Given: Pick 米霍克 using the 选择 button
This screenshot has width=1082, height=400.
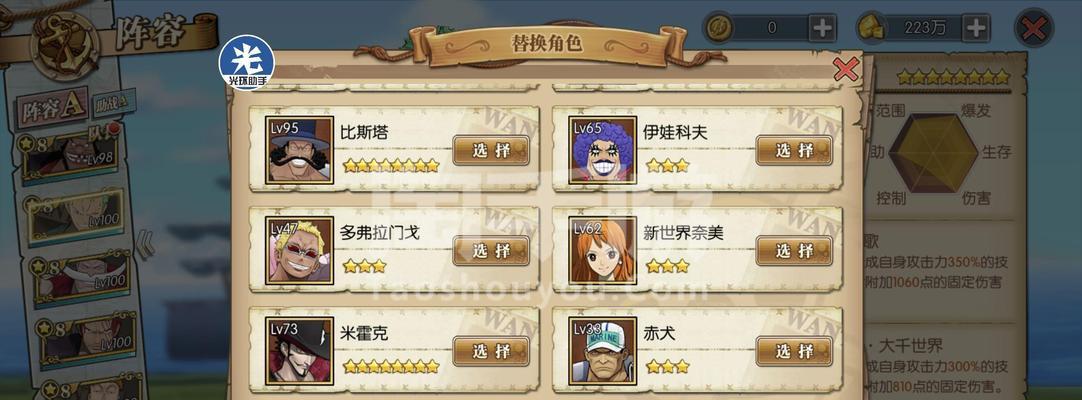Looking at the screenshot, I should coord(491,351).
